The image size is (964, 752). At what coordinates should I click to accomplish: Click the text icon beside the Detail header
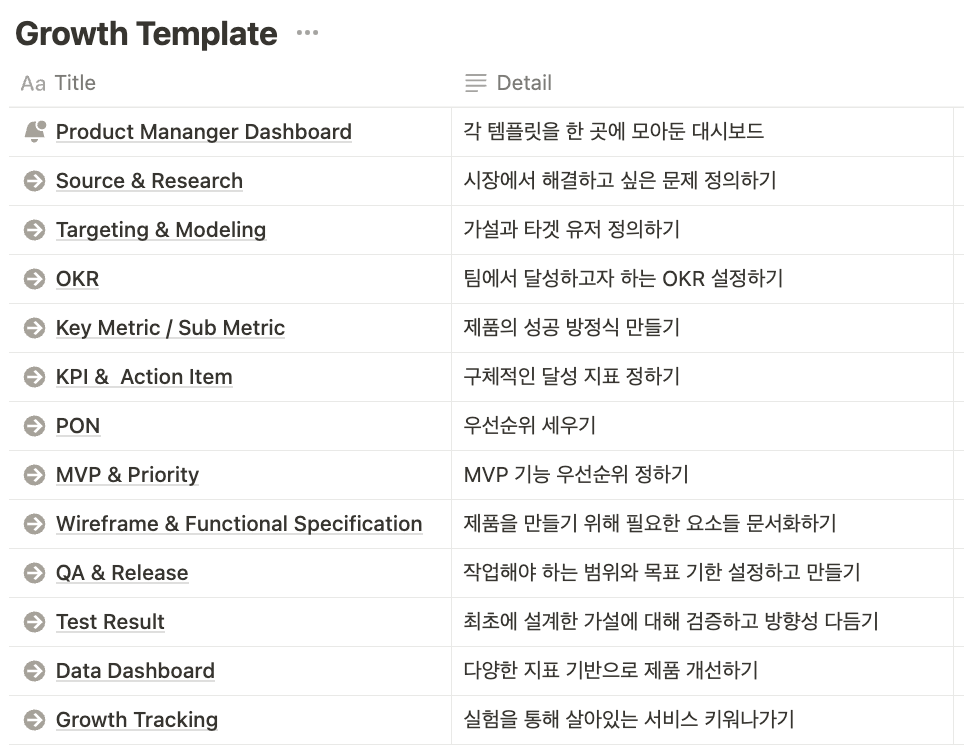click(x=475, y=83)
